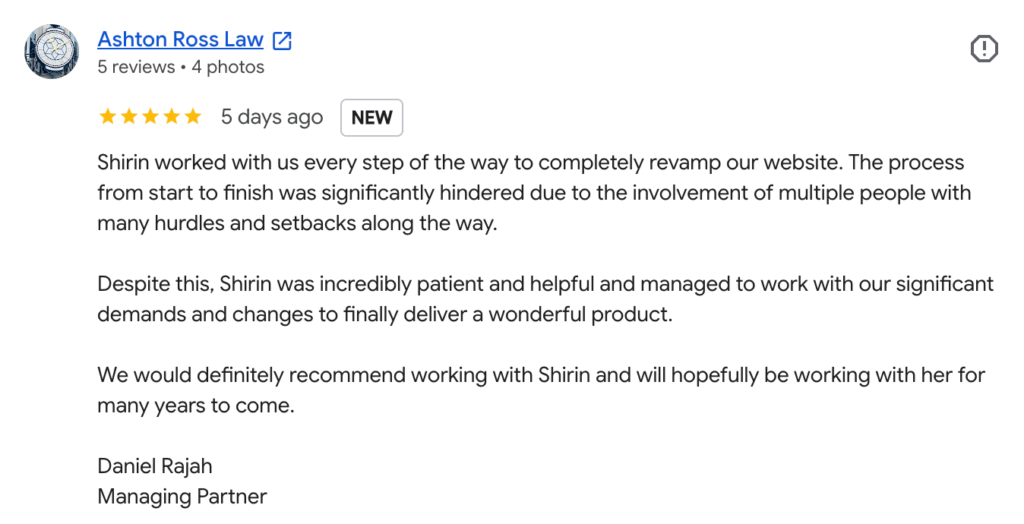Screen dimensions: 1024x524
Task: Click the fifth rating star
Action: pos(193,117)
